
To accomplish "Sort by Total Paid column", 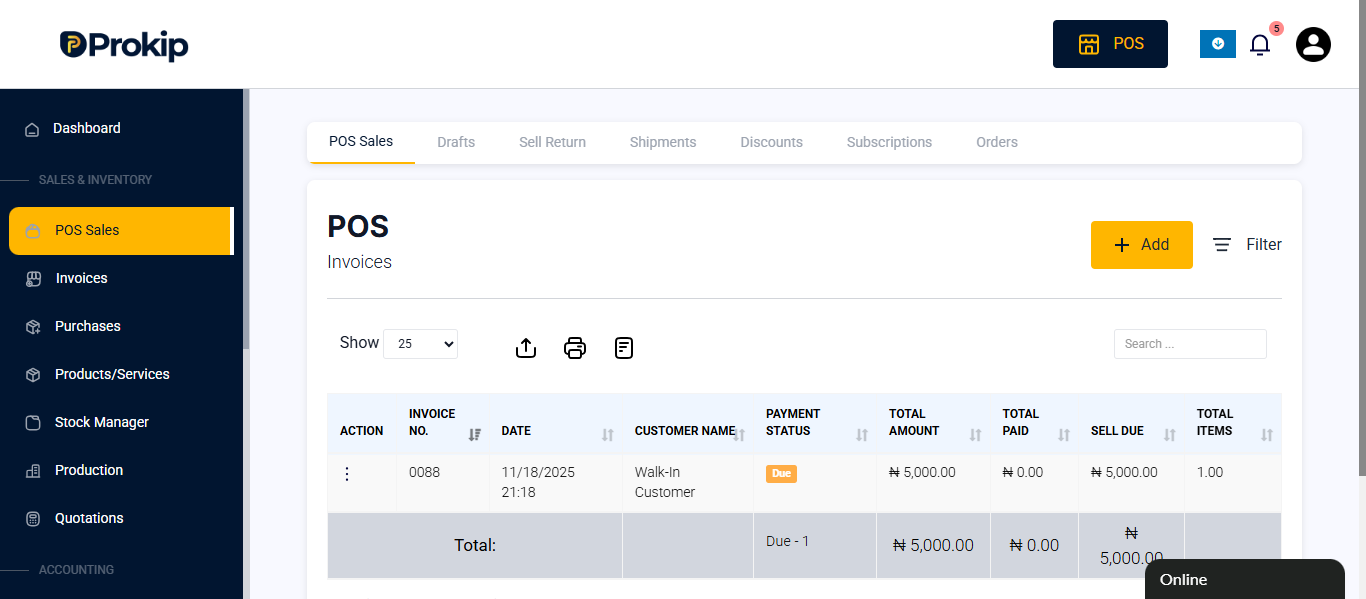I will coord(1035,423).
